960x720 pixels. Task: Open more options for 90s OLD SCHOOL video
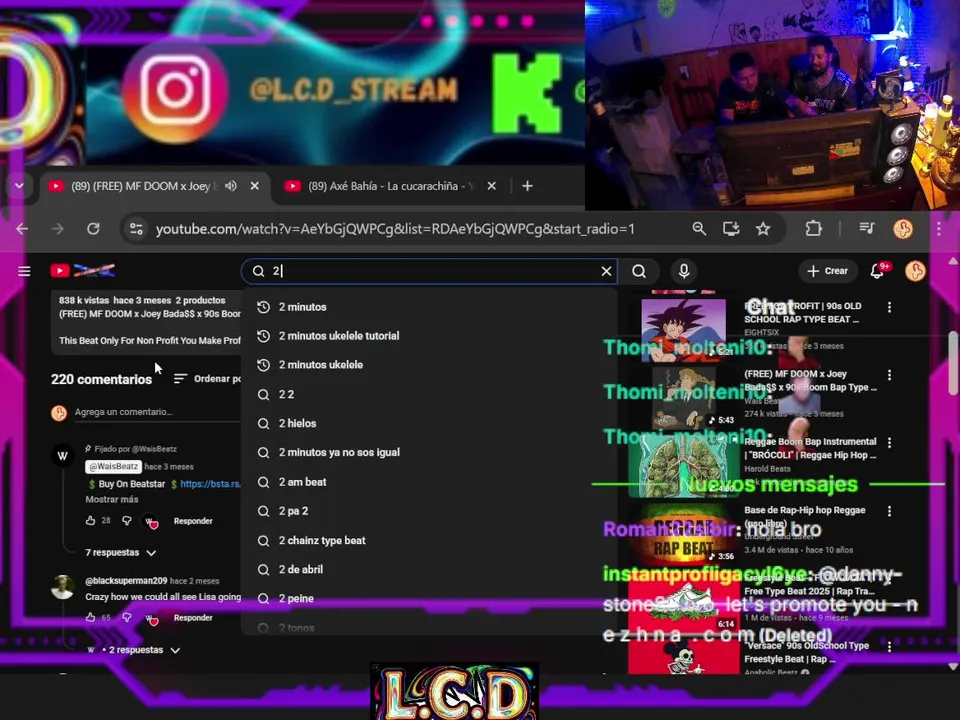tap(889, 307)
